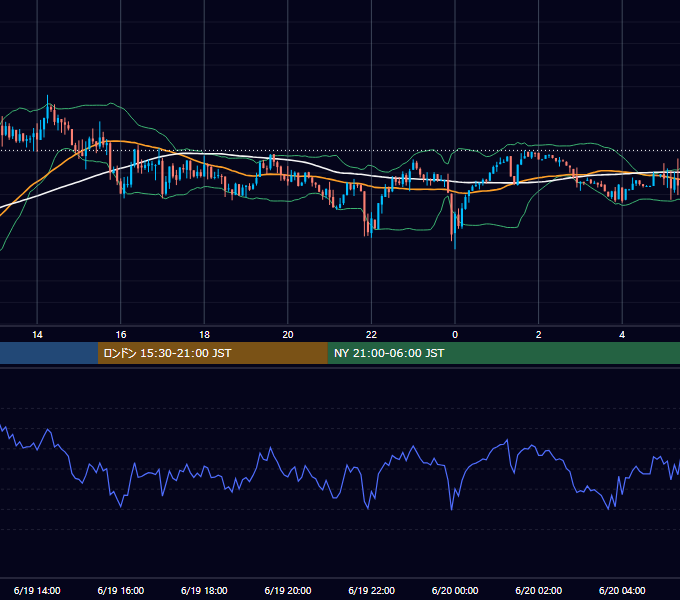
Task: Click the 18 hour label on price chart axis
Action: [x=204, y=335]
